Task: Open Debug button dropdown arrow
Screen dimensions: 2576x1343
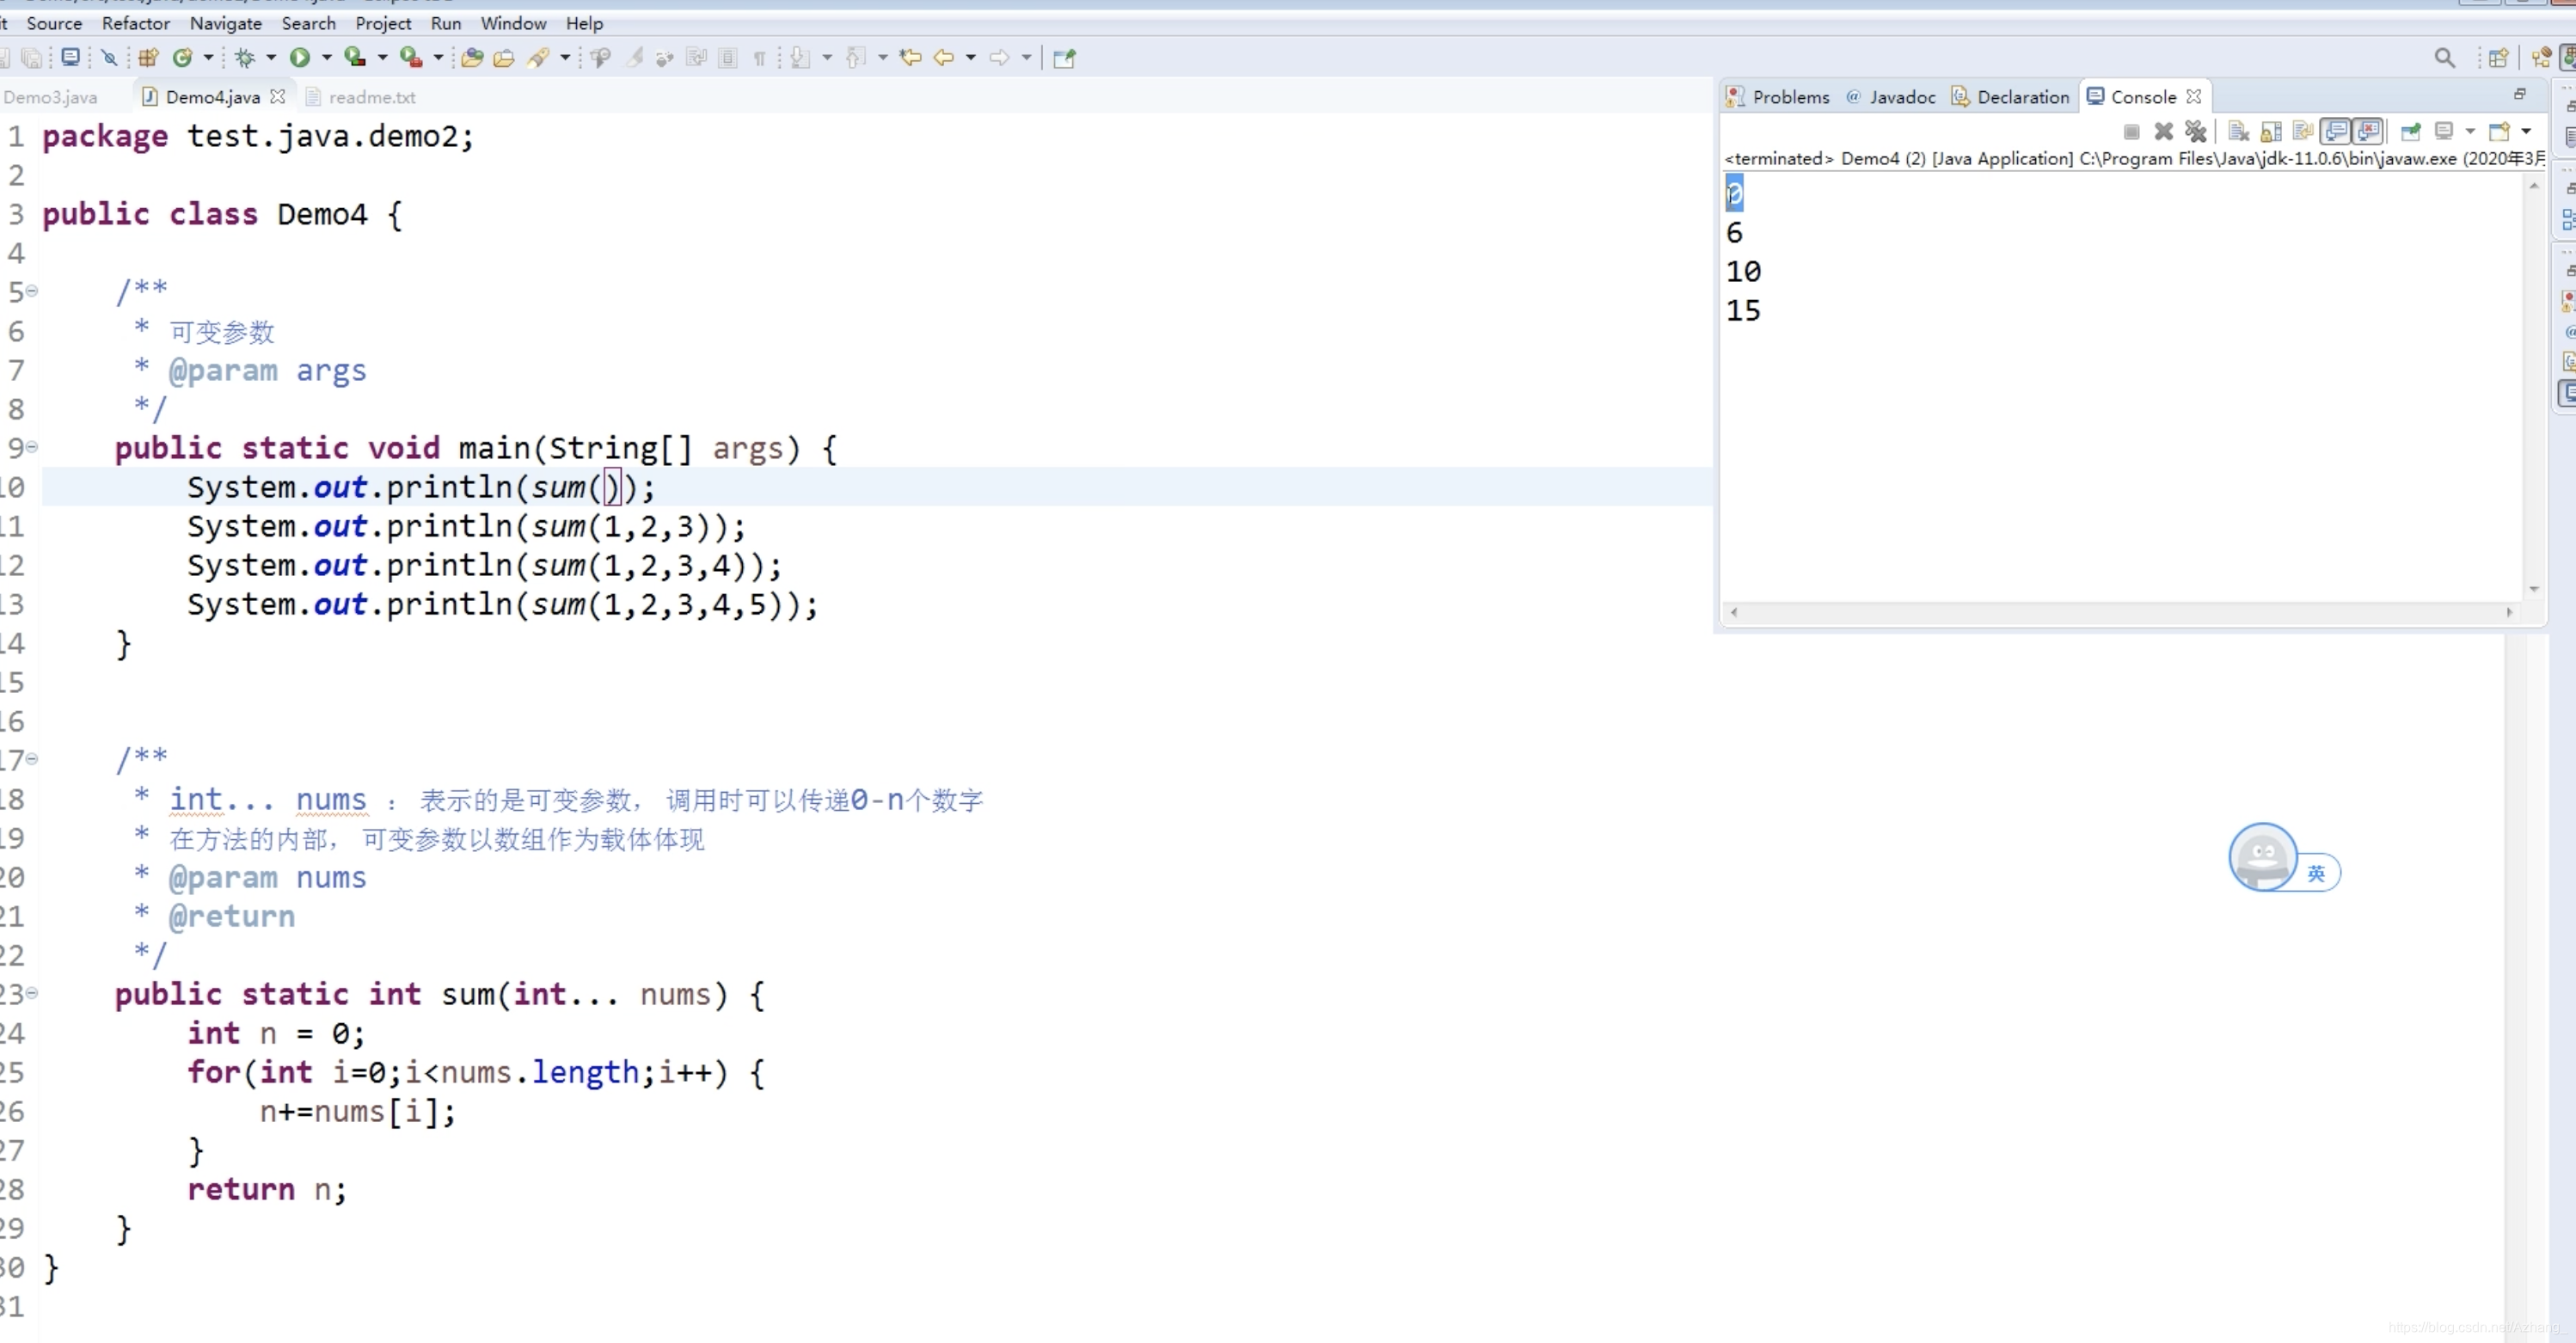Action: [271, 58]
